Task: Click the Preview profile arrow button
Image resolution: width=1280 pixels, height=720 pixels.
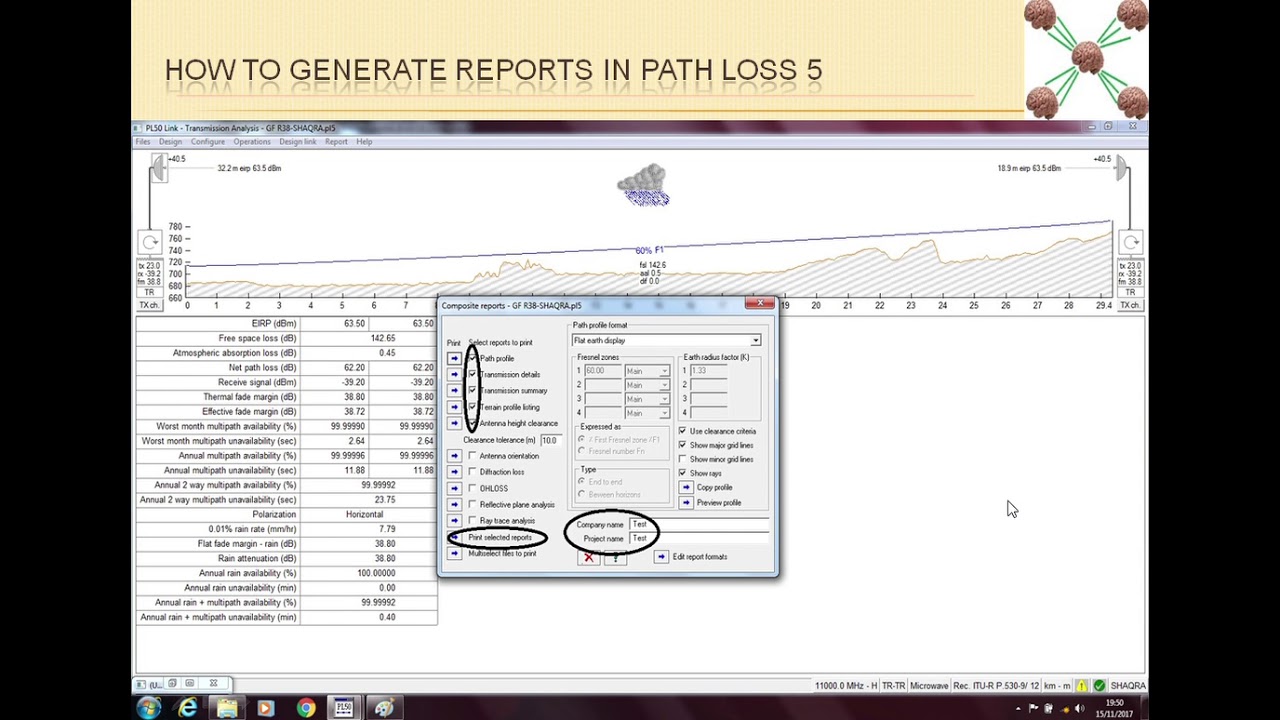Action: 686,502
